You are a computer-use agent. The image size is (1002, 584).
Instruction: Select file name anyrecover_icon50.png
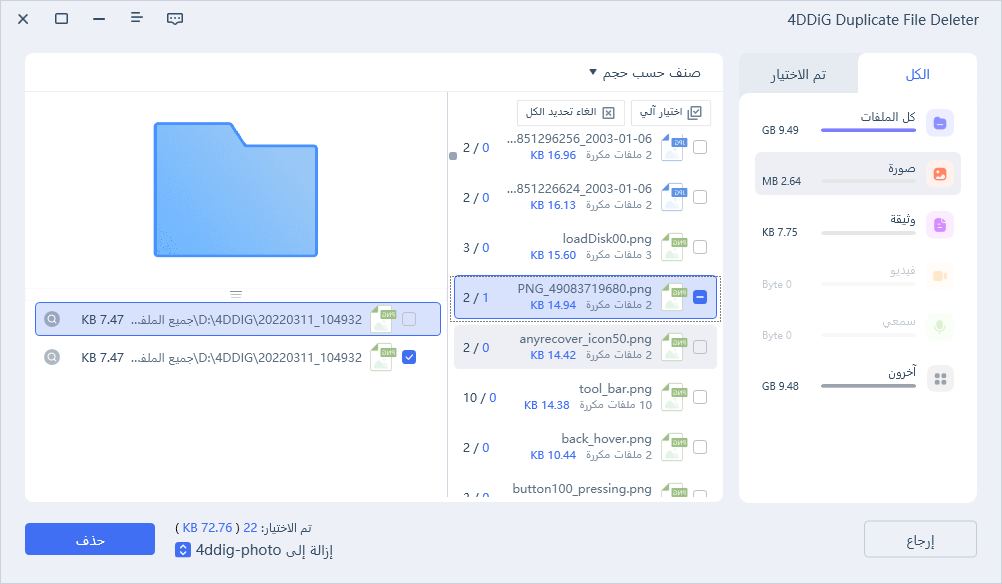[585, 339]
